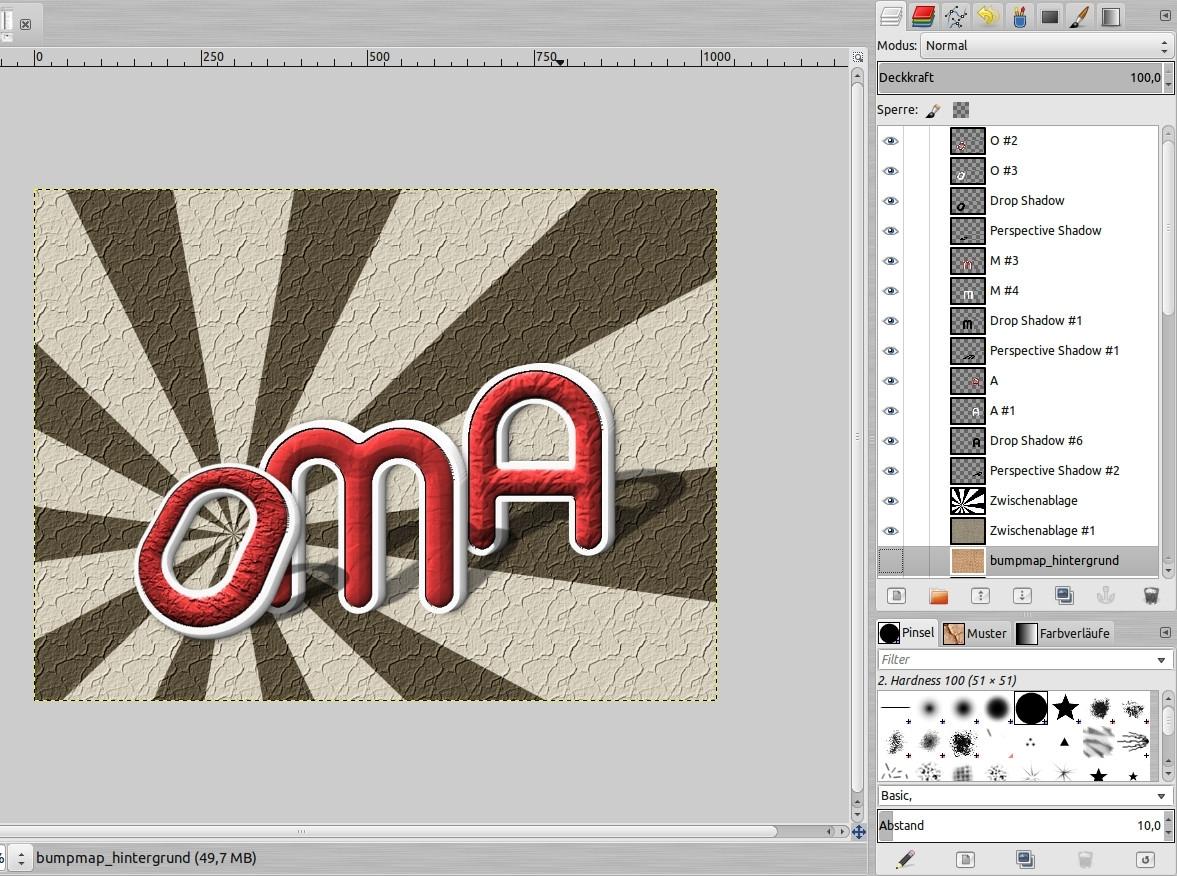Toggle the lock pixels brush icon
Screen dimensions: 1177x876
point(933,110)
